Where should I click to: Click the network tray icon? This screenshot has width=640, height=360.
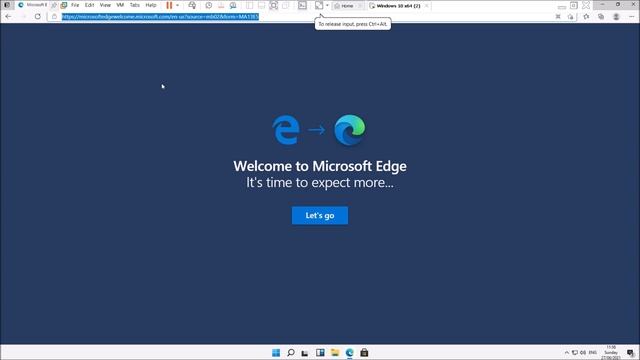[575, 352]
